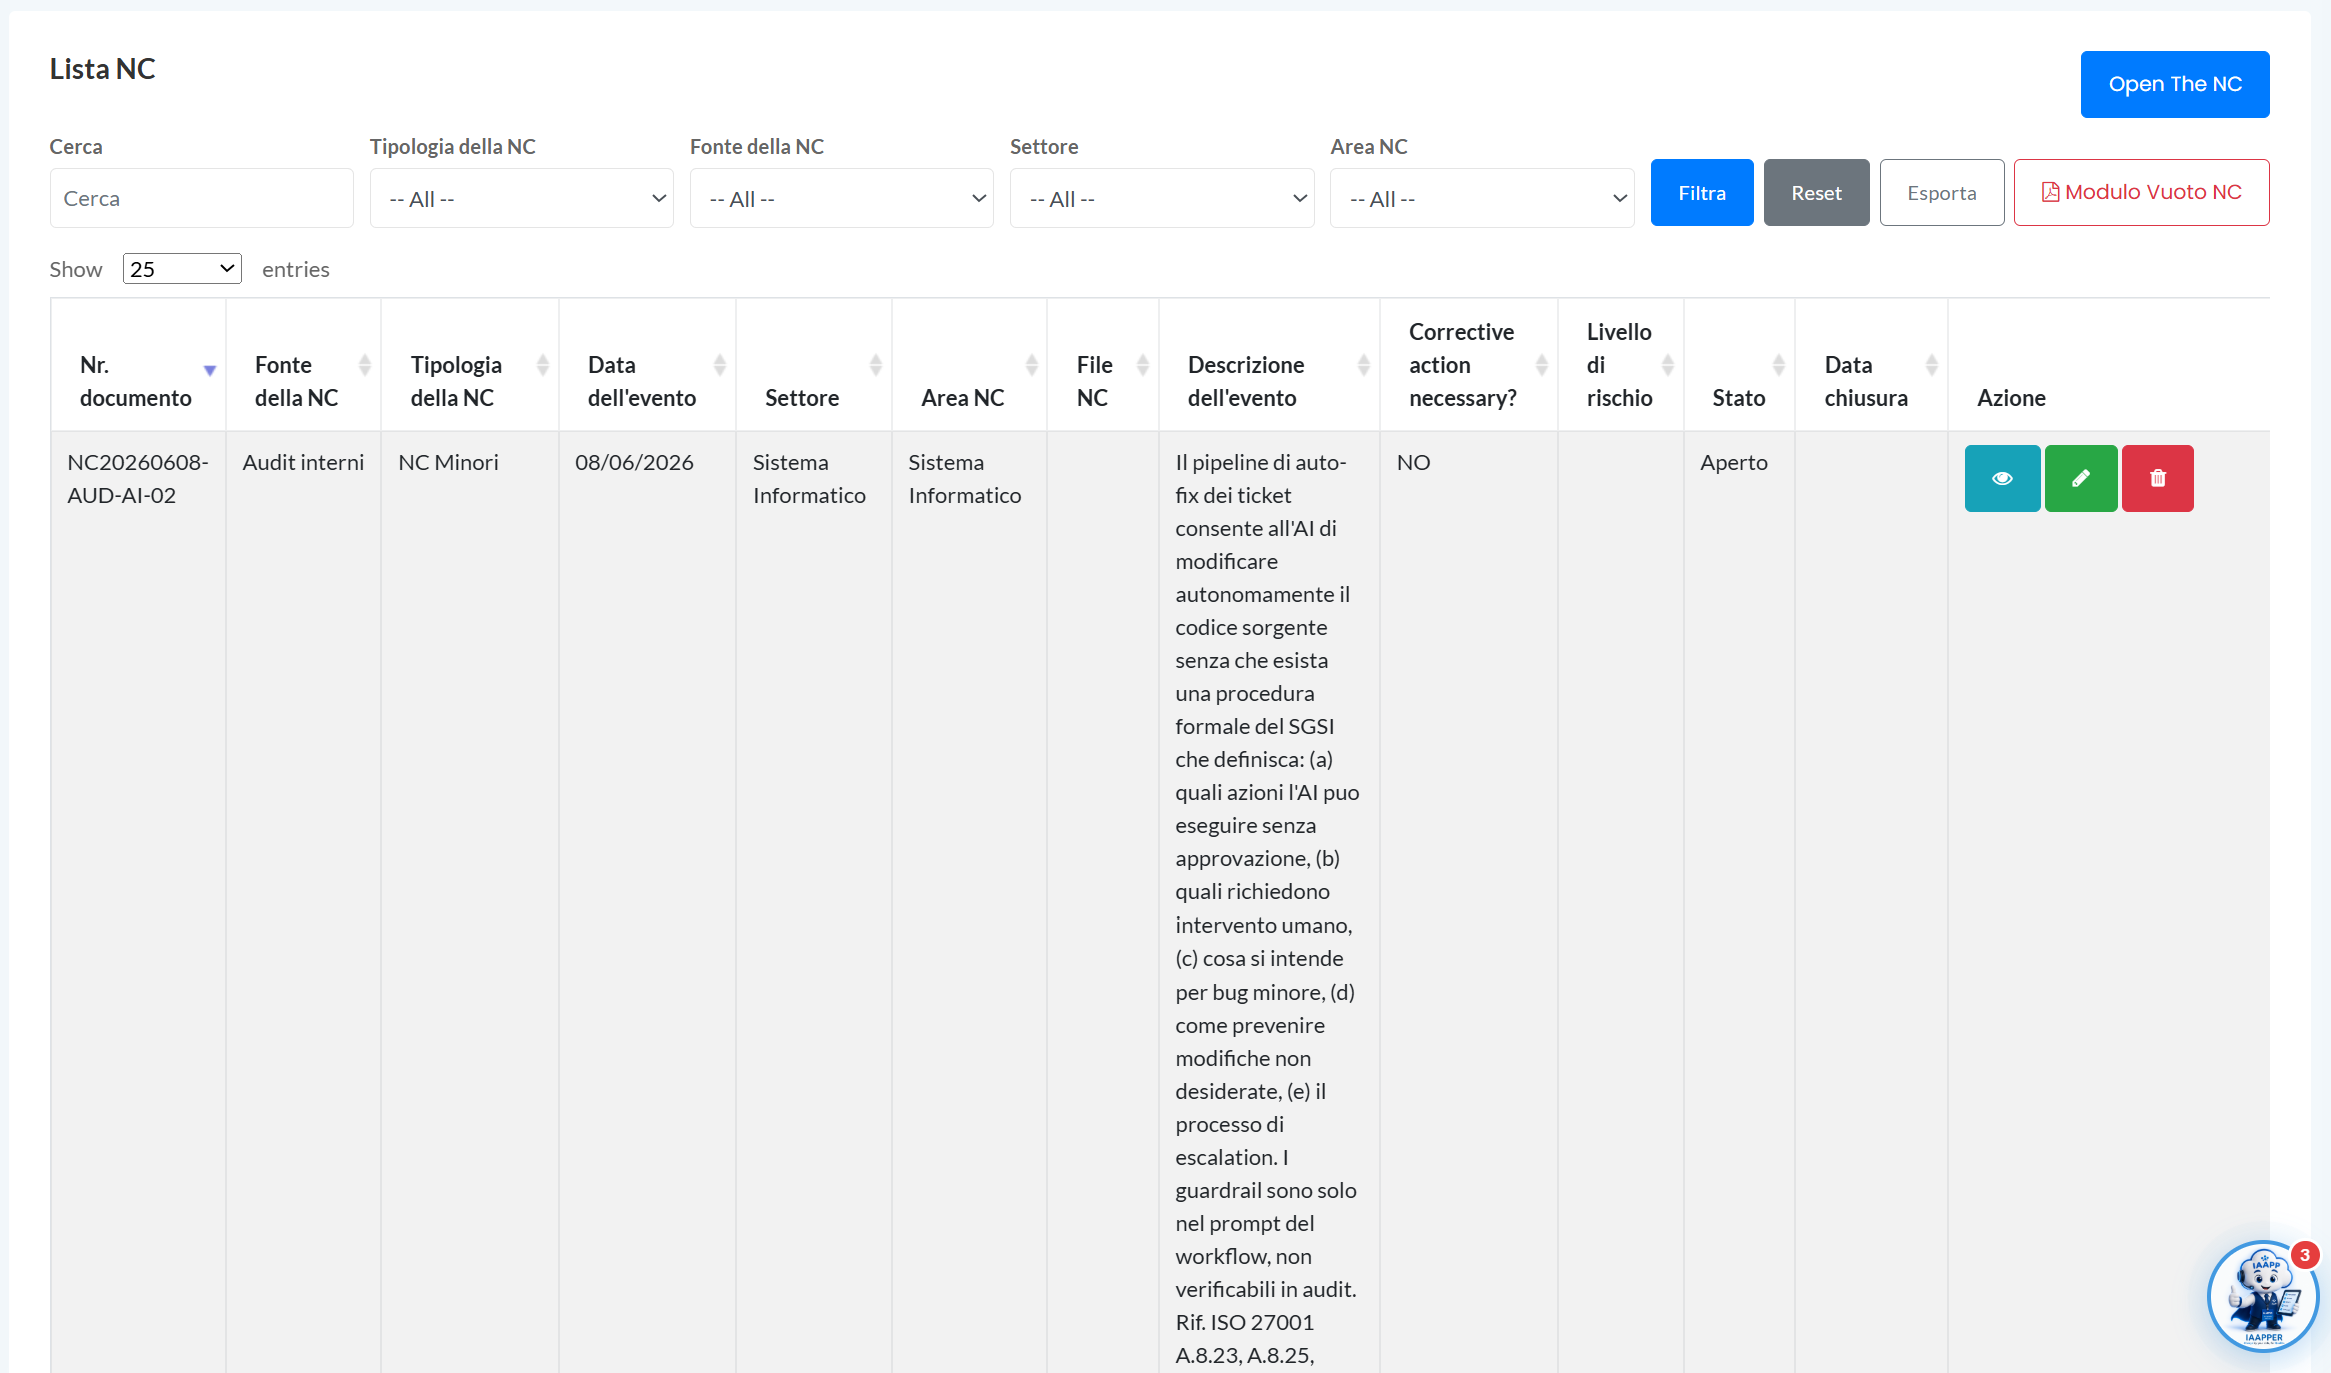This screenshot has height=1373, width=2331.
Task: Sort table by Stato column
Action: tap(1739, 365)
